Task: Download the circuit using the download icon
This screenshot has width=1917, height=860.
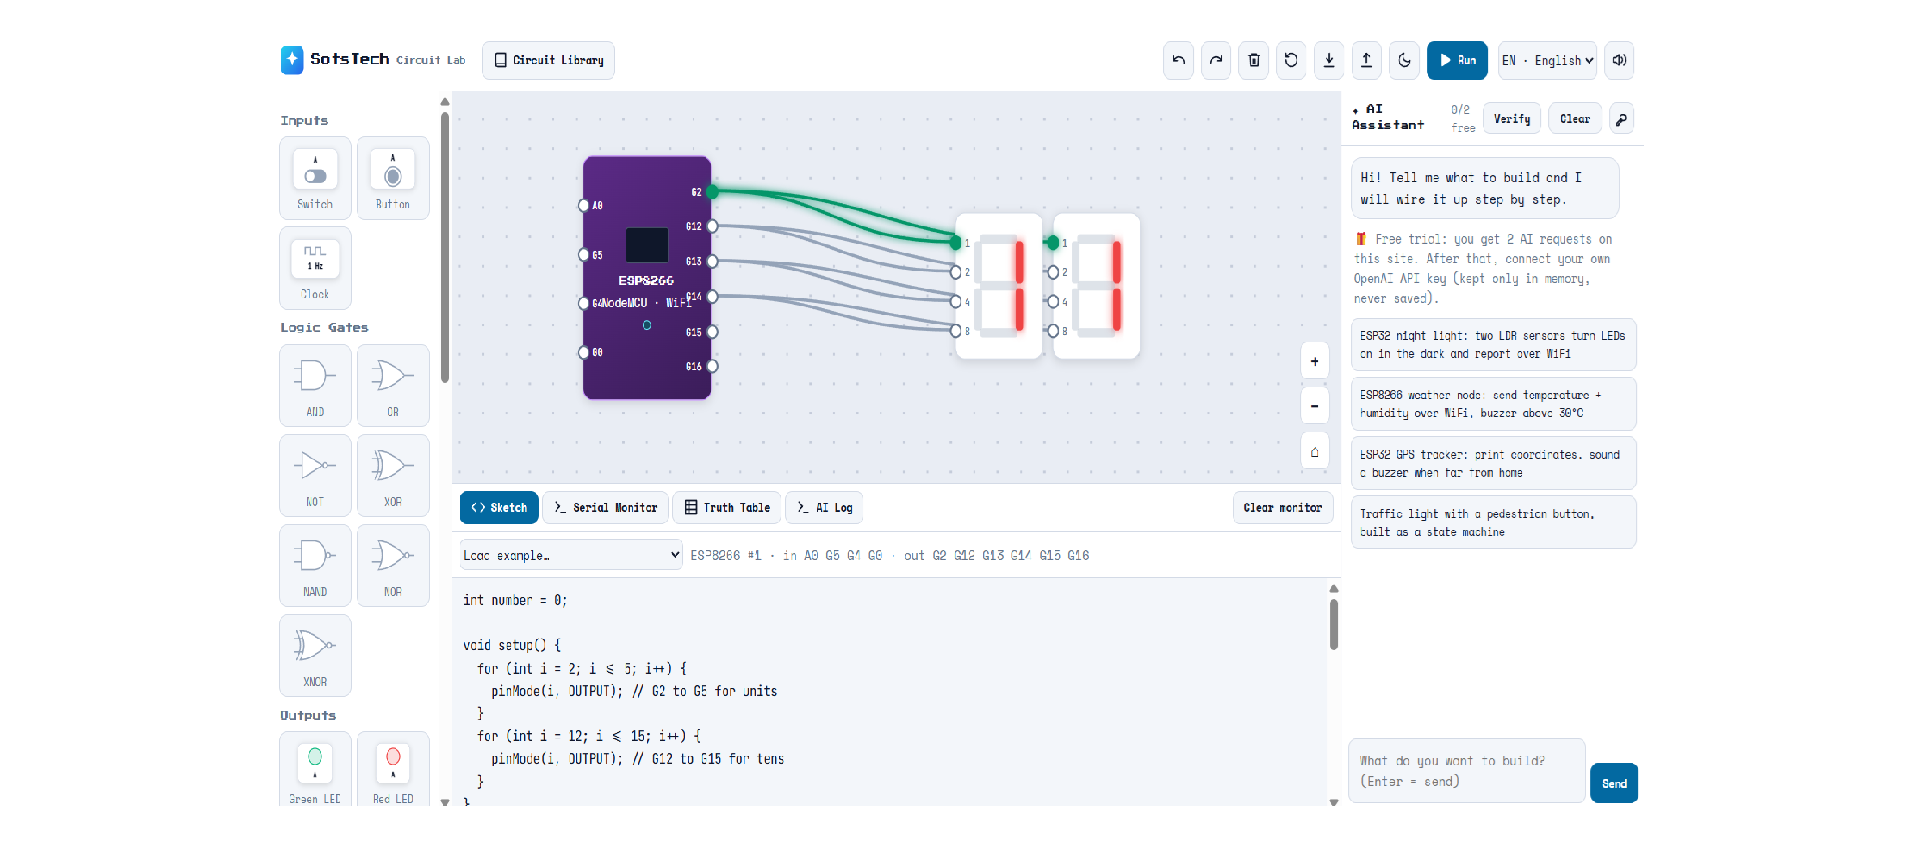Action: 1329,60
